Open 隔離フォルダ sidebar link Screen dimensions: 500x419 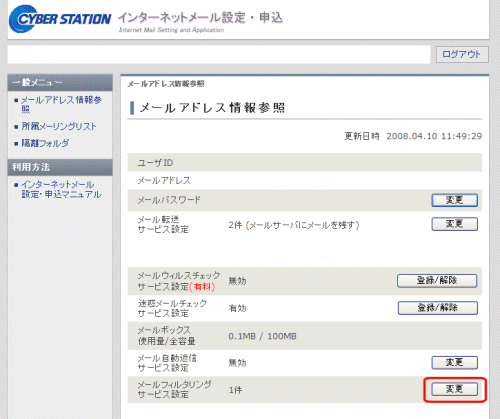[45, 143]
